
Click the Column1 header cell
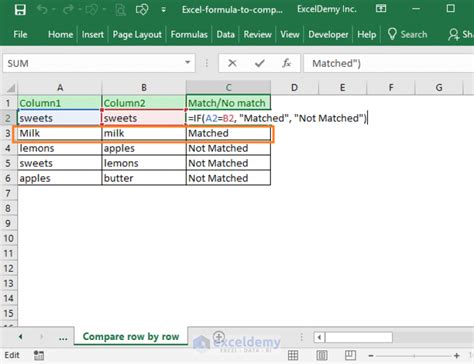59,103
